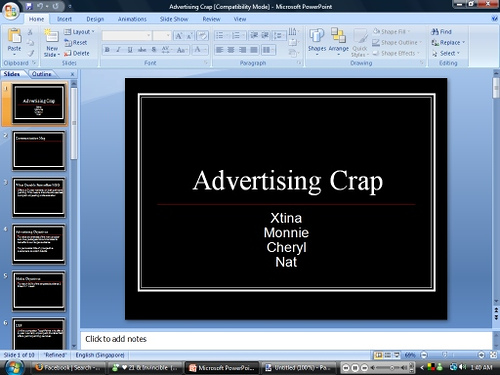Click the zoom slider handle
The image size is (500, 375).
coord(444,355)
